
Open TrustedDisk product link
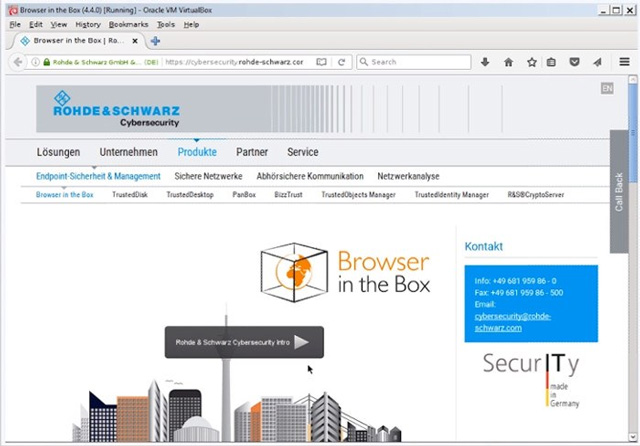130,195
